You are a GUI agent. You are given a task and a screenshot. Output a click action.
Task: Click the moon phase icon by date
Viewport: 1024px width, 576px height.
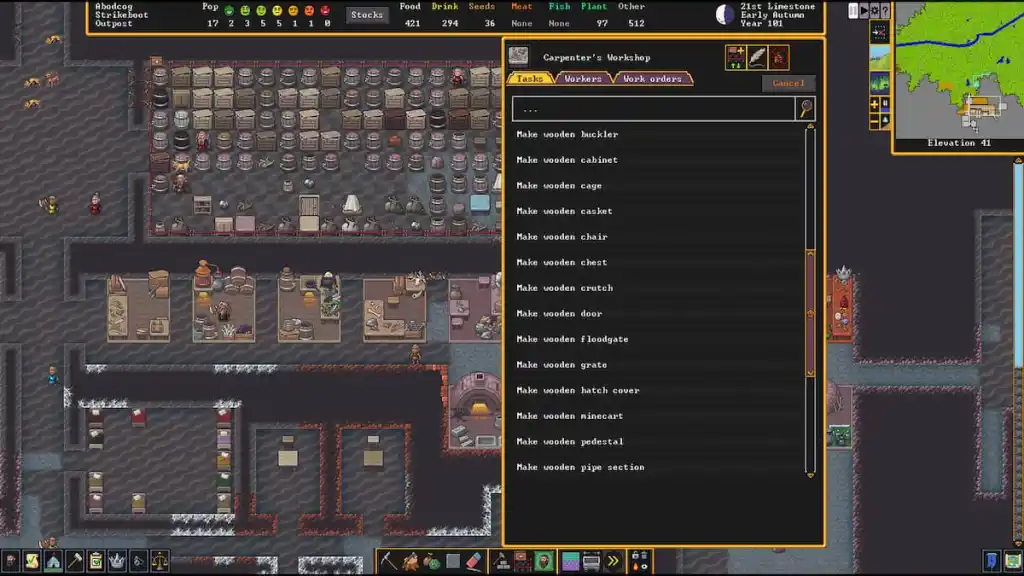pos(725,14)
